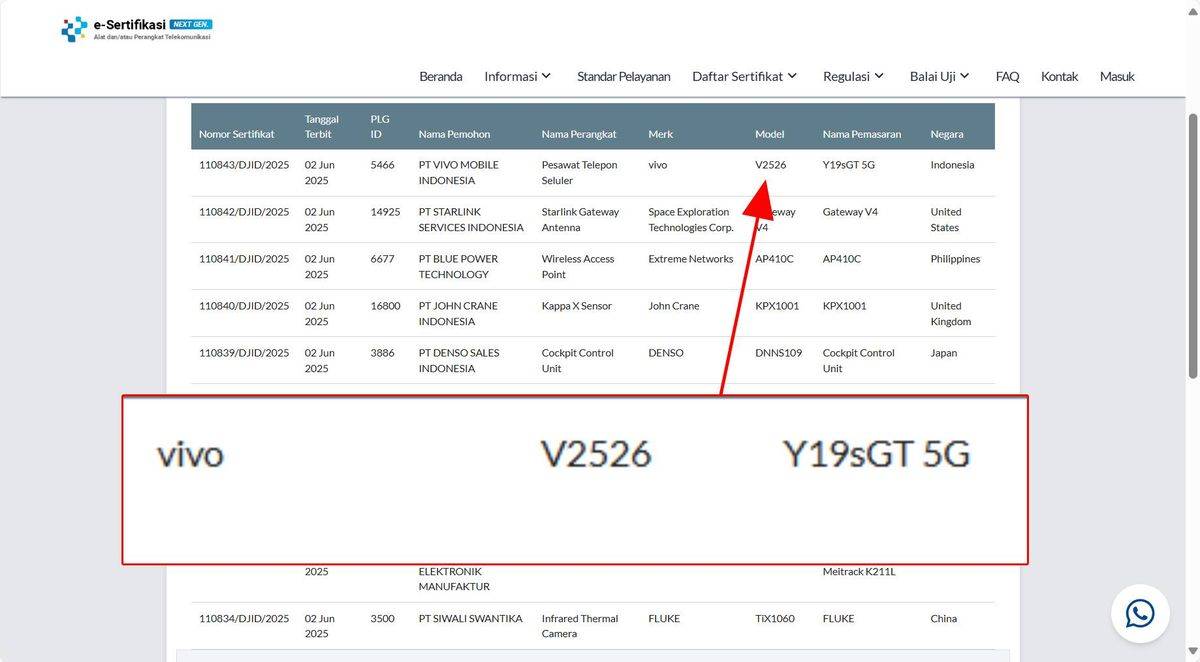Open the Kontak page

[1060, 76]
